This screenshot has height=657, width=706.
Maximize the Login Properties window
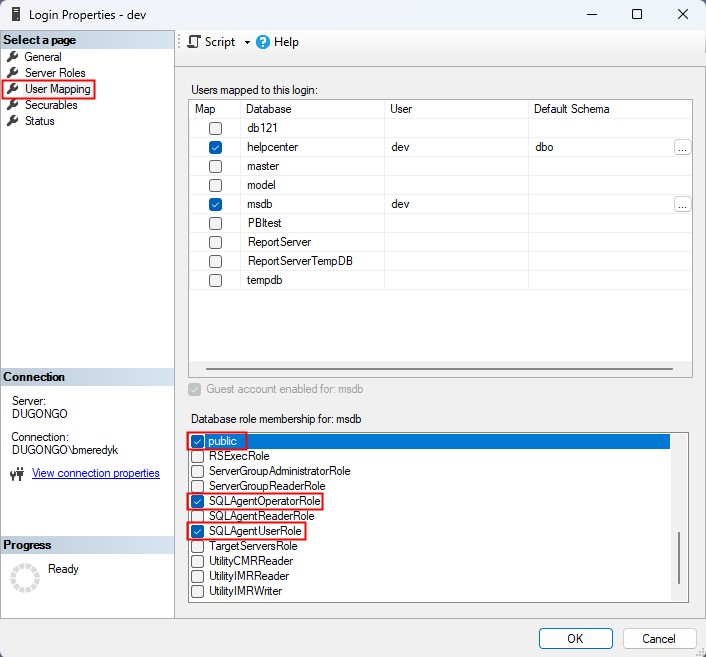(x=637, y=14)
